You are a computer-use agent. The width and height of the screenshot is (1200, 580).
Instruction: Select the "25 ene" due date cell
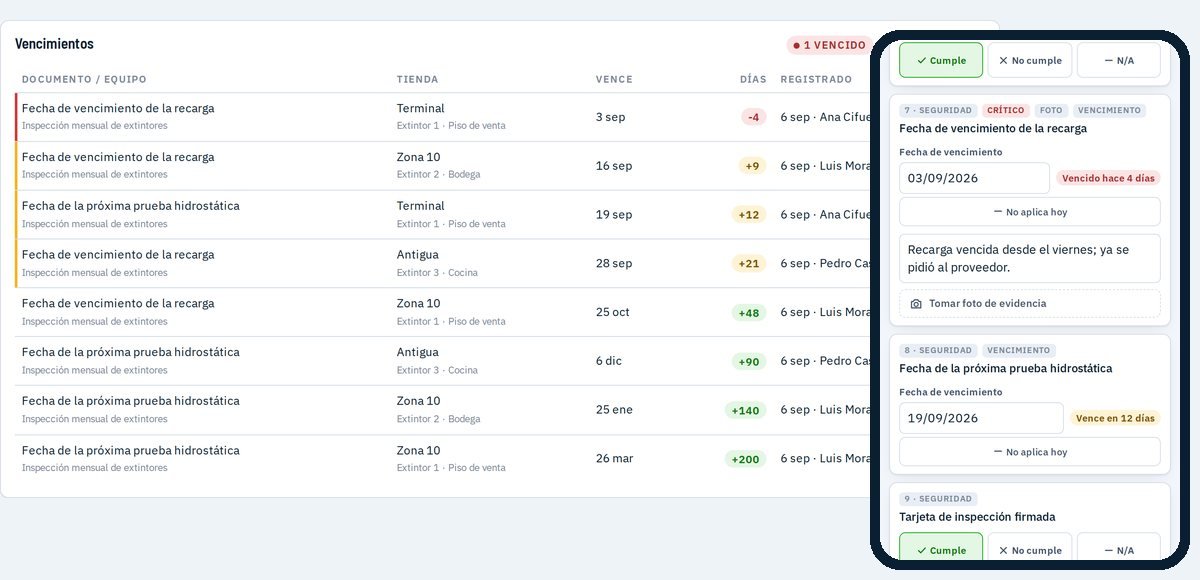coord(614,410)
